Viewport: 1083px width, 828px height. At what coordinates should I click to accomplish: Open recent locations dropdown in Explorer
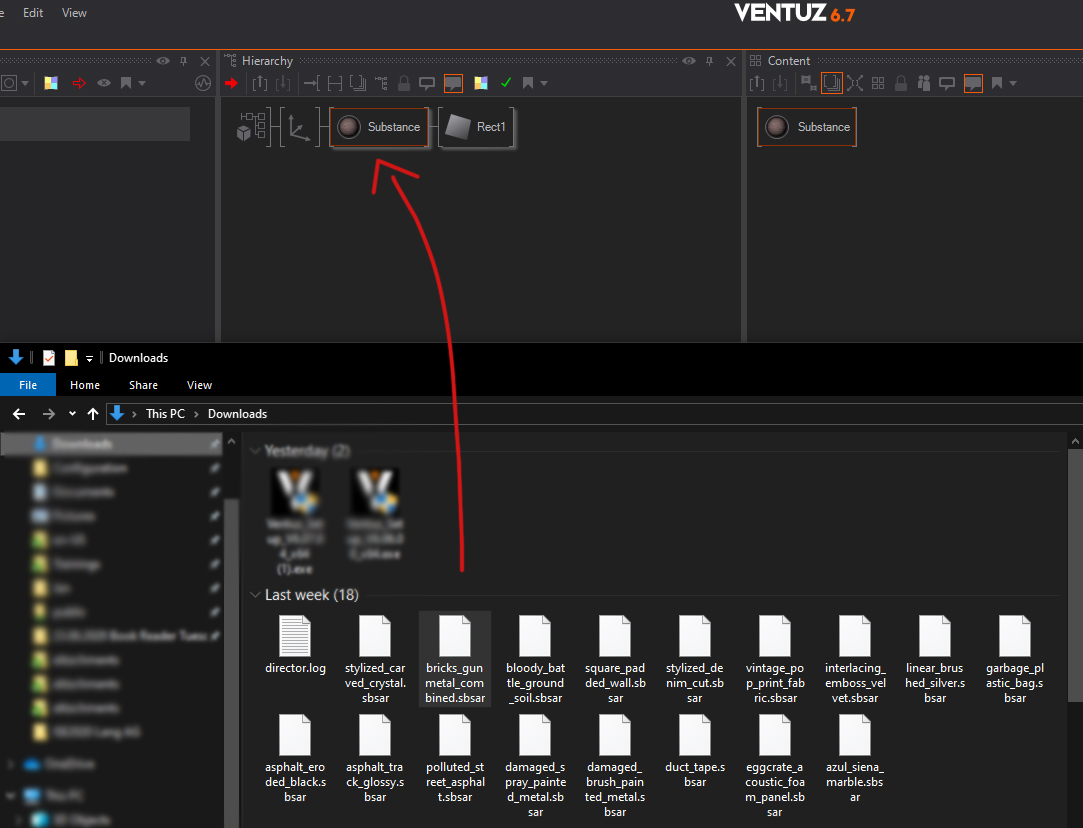[x=72, y=414]
